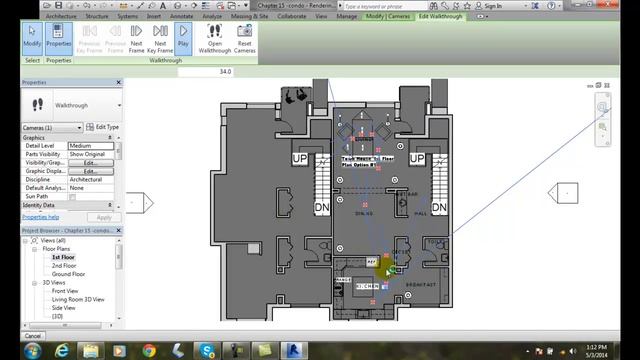Switch to Manage tab
The height and width of the screenshot is (360, 640).
coord(347,16)
